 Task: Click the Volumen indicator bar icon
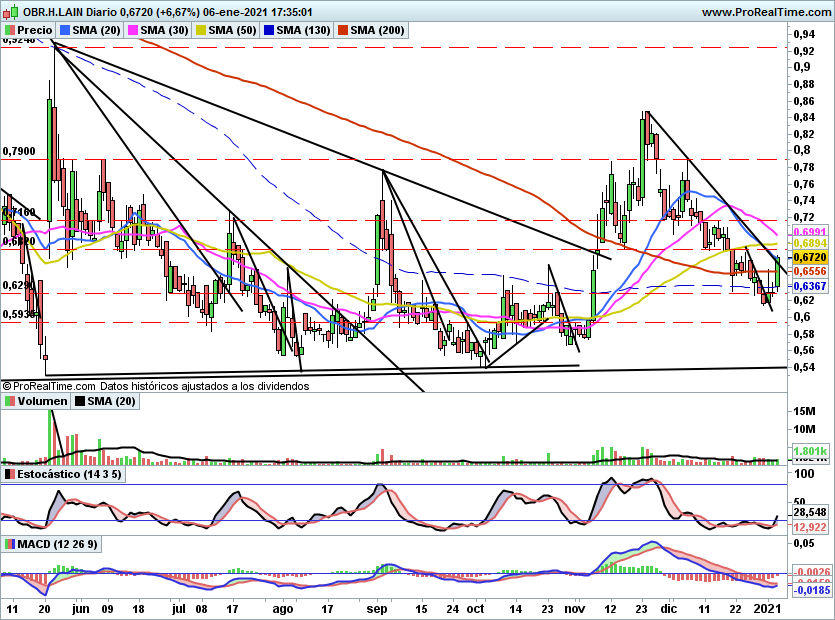point(10,401)
